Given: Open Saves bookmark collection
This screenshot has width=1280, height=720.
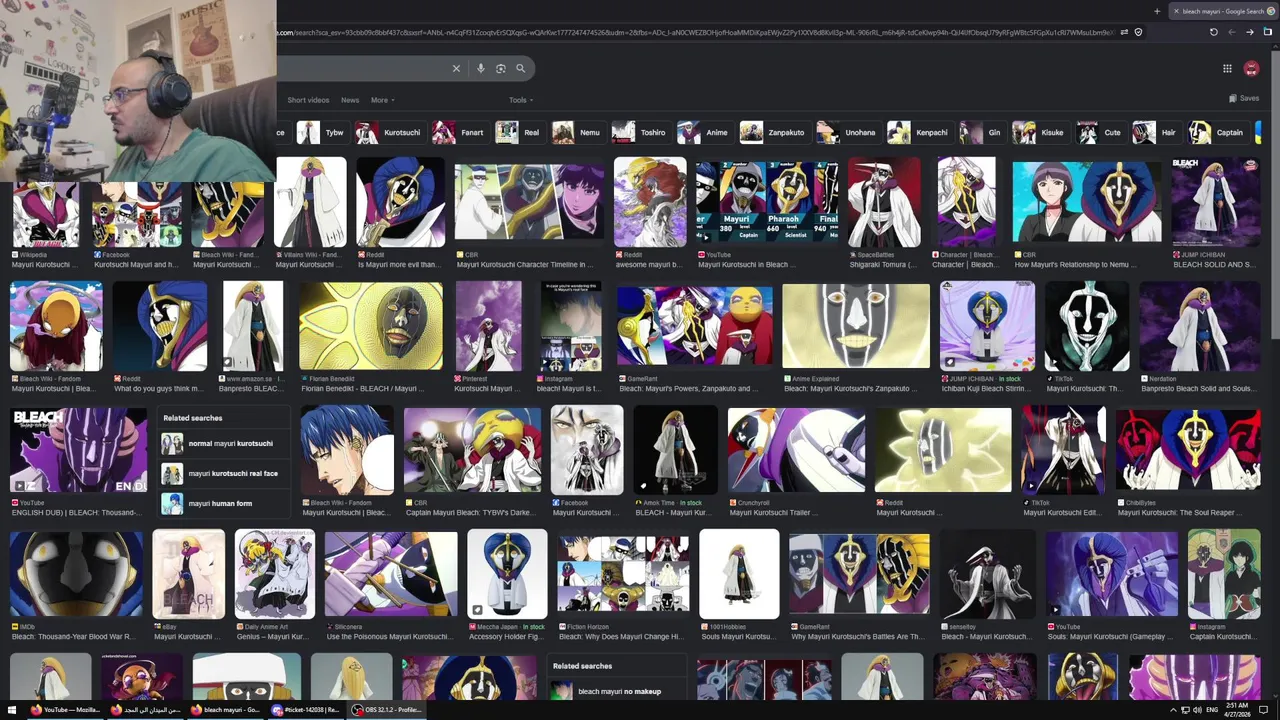Looking at the screenshot, I should point(1244,98).
